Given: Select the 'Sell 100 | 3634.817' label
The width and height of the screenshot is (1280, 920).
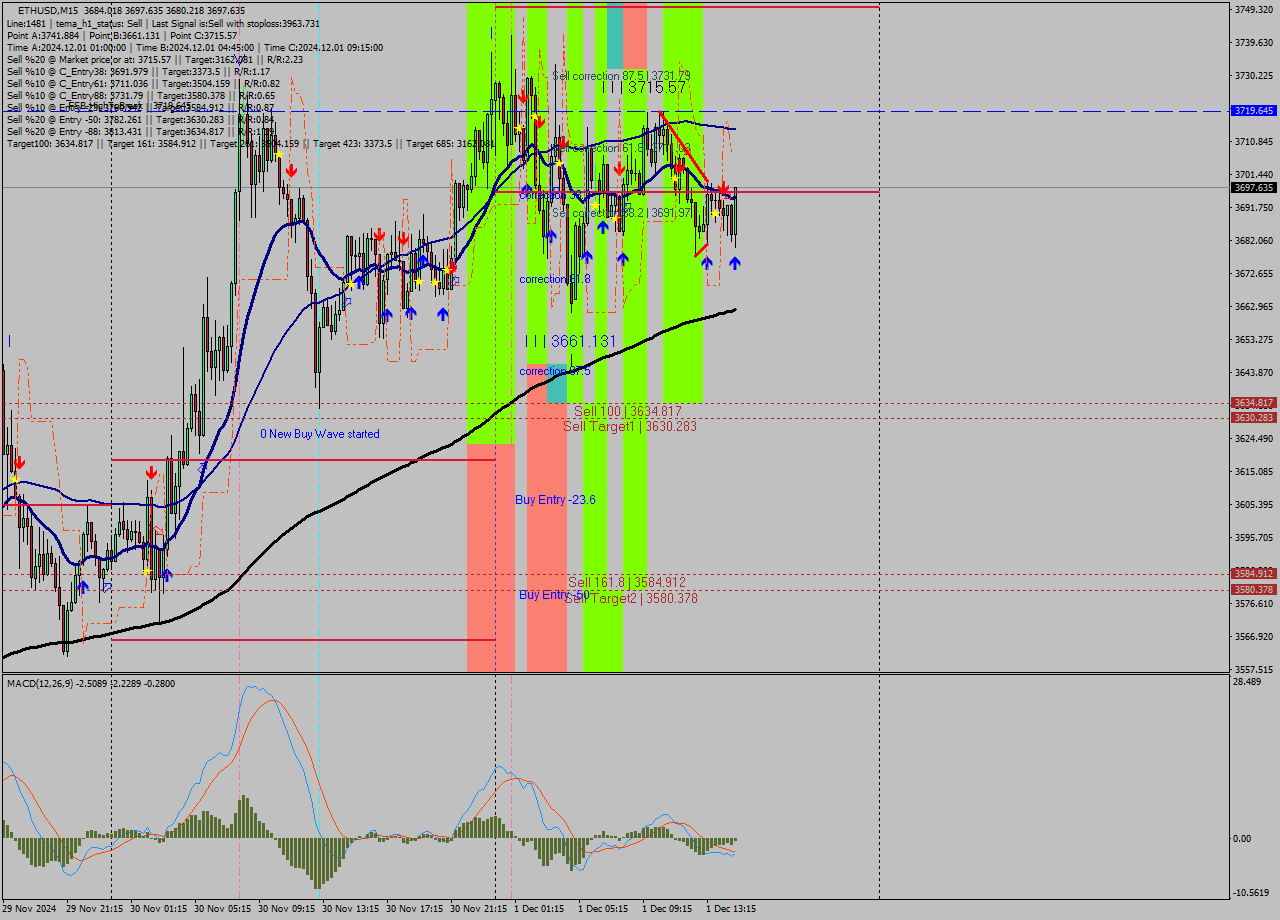Looking at the screenshot, I should 627,412.
